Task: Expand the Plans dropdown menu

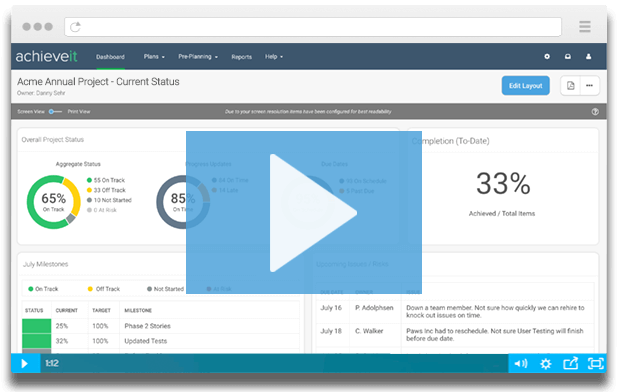Action: point(154,57)
